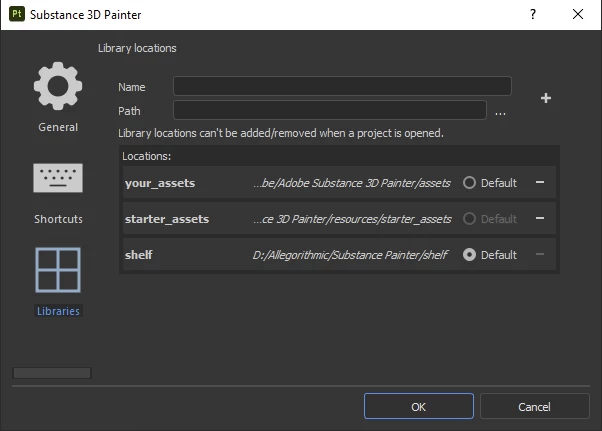
Task: Click the path ending in resources/starter_assets
Action: (352, 219)
